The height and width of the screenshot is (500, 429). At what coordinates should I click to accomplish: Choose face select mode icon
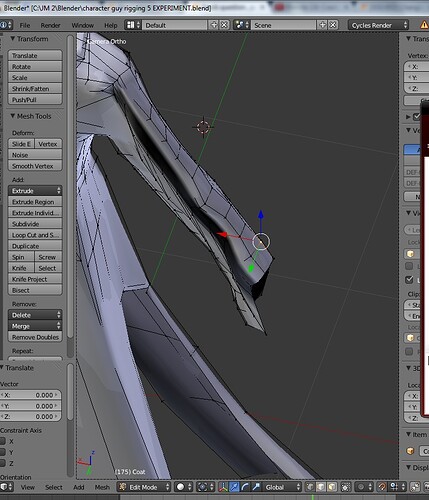click(332, 487)
